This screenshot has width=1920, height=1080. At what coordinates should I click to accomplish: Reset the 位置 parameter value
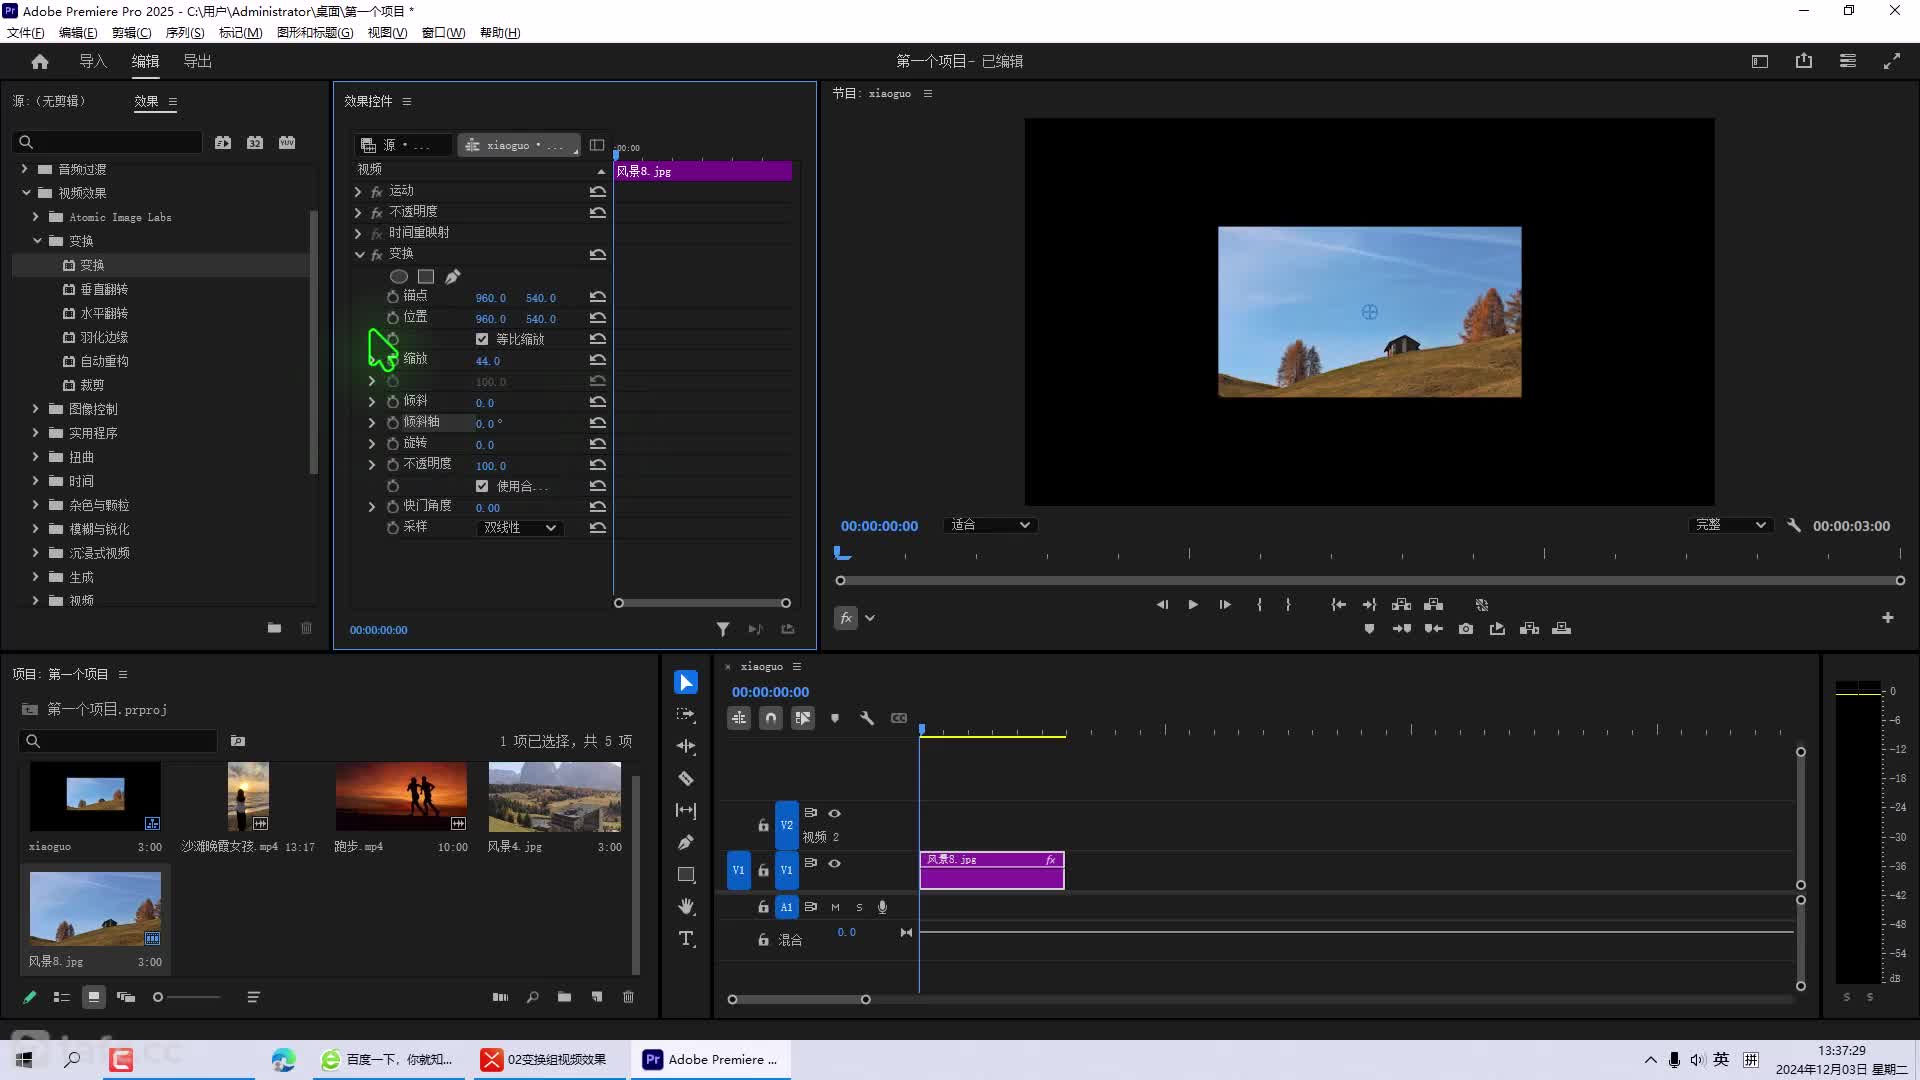coord(598,318)
